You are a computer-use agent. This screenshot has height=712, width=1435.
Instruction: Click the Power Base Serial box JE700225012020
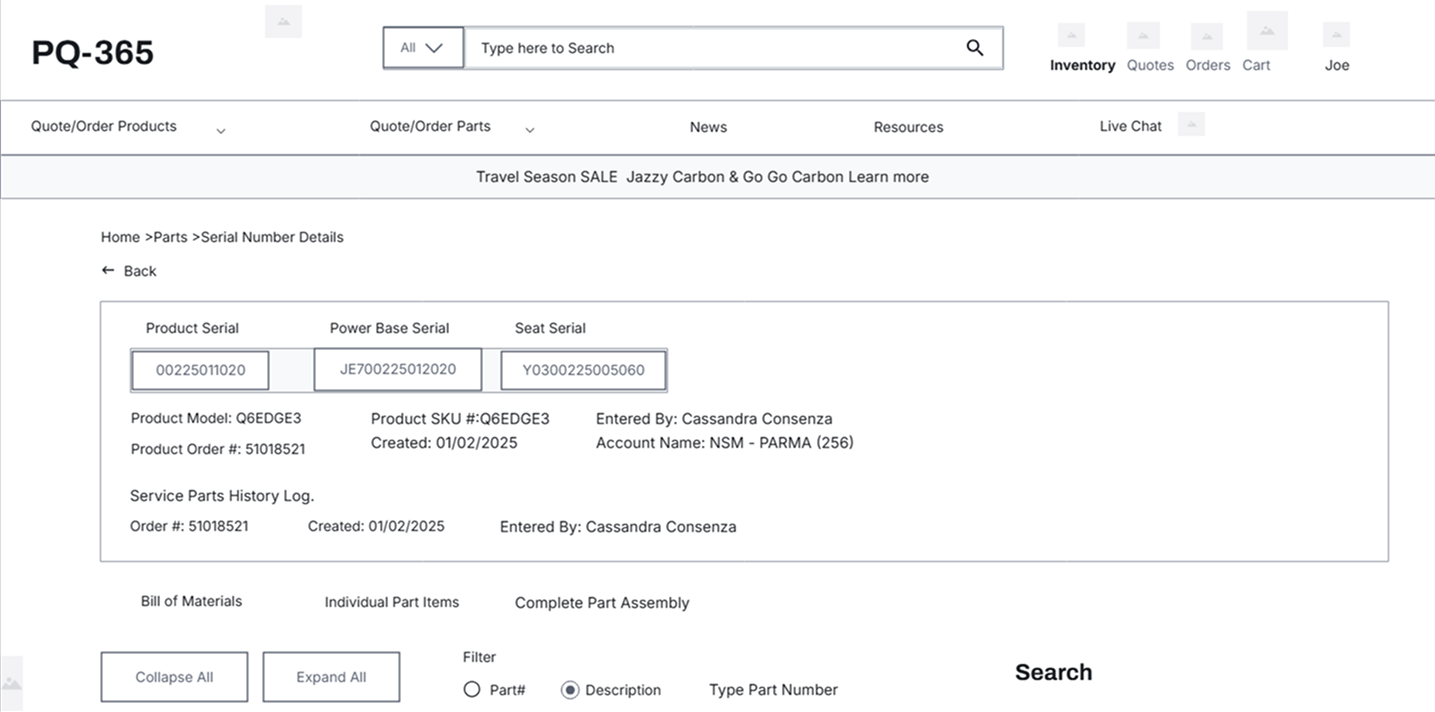tap(397, 369)
